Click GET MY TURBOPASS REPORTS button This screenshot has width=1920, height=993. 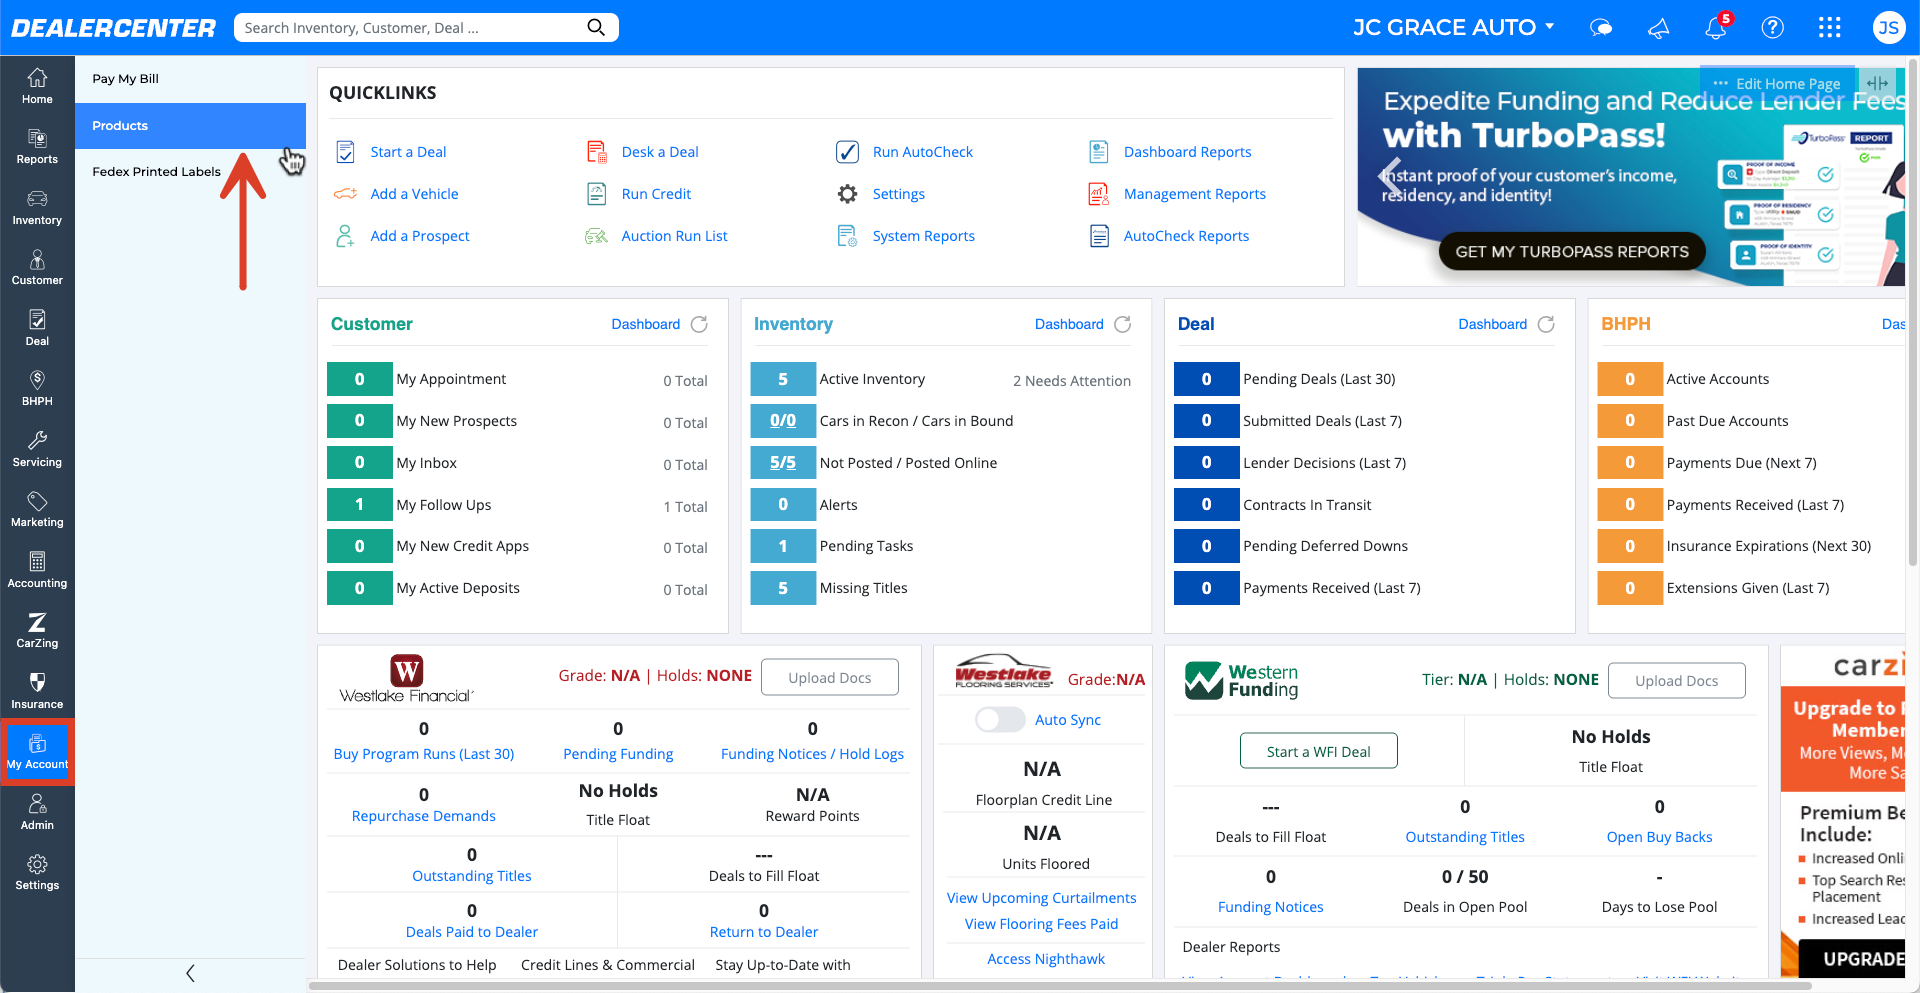pos(1571,252)
